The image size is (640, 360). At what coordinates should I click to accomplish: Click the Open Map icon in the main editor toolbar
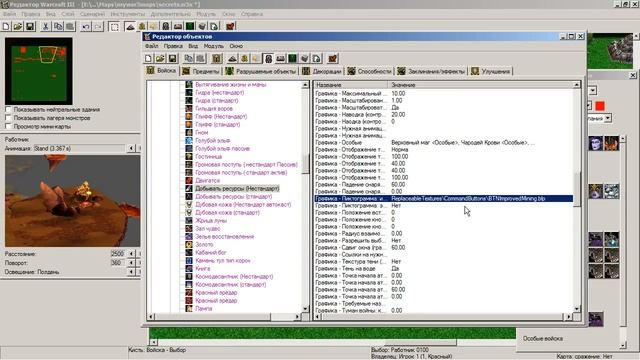point(18,27)
